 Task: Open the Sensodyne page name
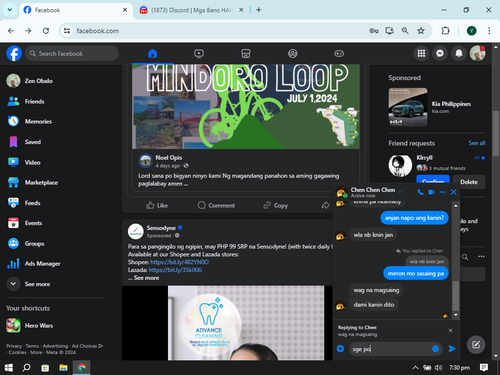click(x=161, y=228)
